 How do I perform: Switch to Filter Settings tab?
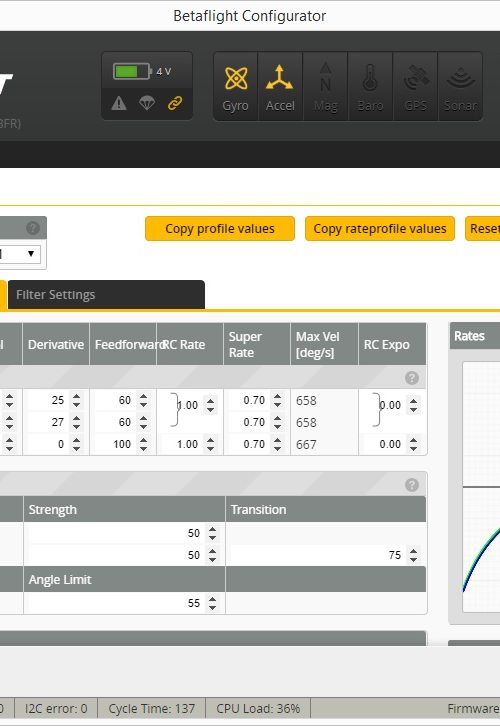click(106, 294)
